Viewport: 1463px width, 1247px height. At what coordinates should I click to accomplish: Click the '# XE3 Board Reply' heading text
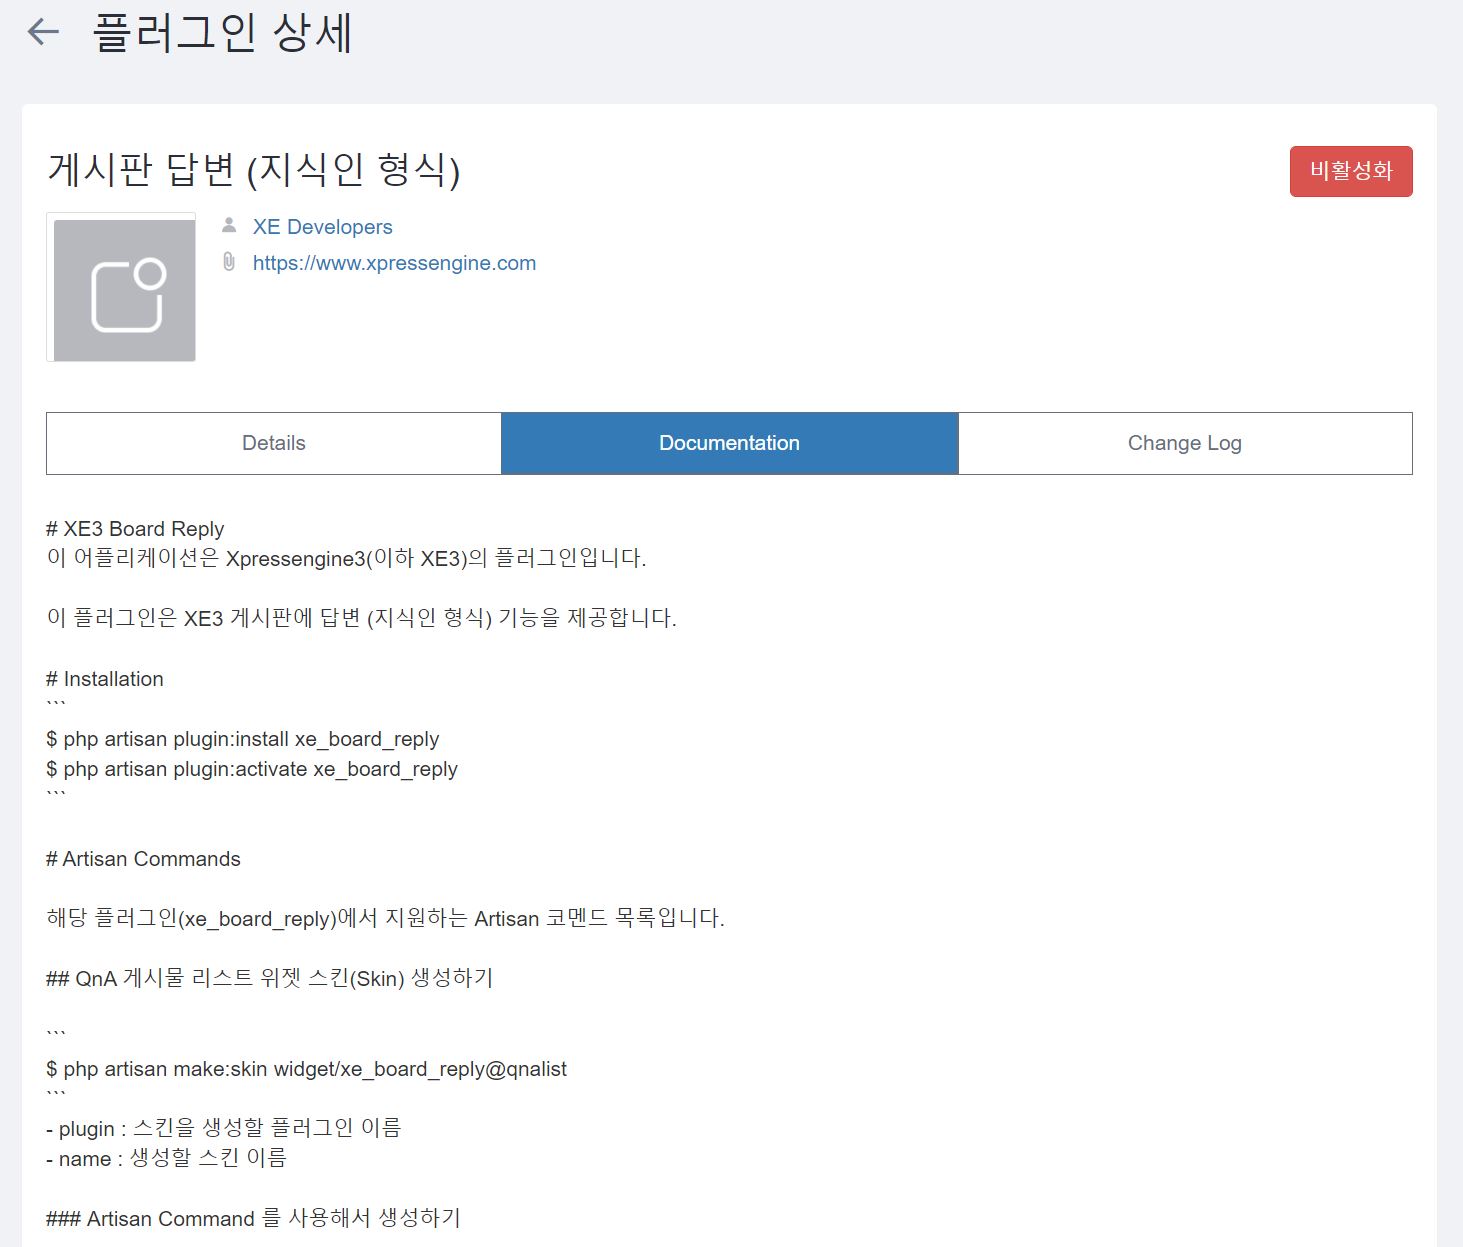click(135, 529)
